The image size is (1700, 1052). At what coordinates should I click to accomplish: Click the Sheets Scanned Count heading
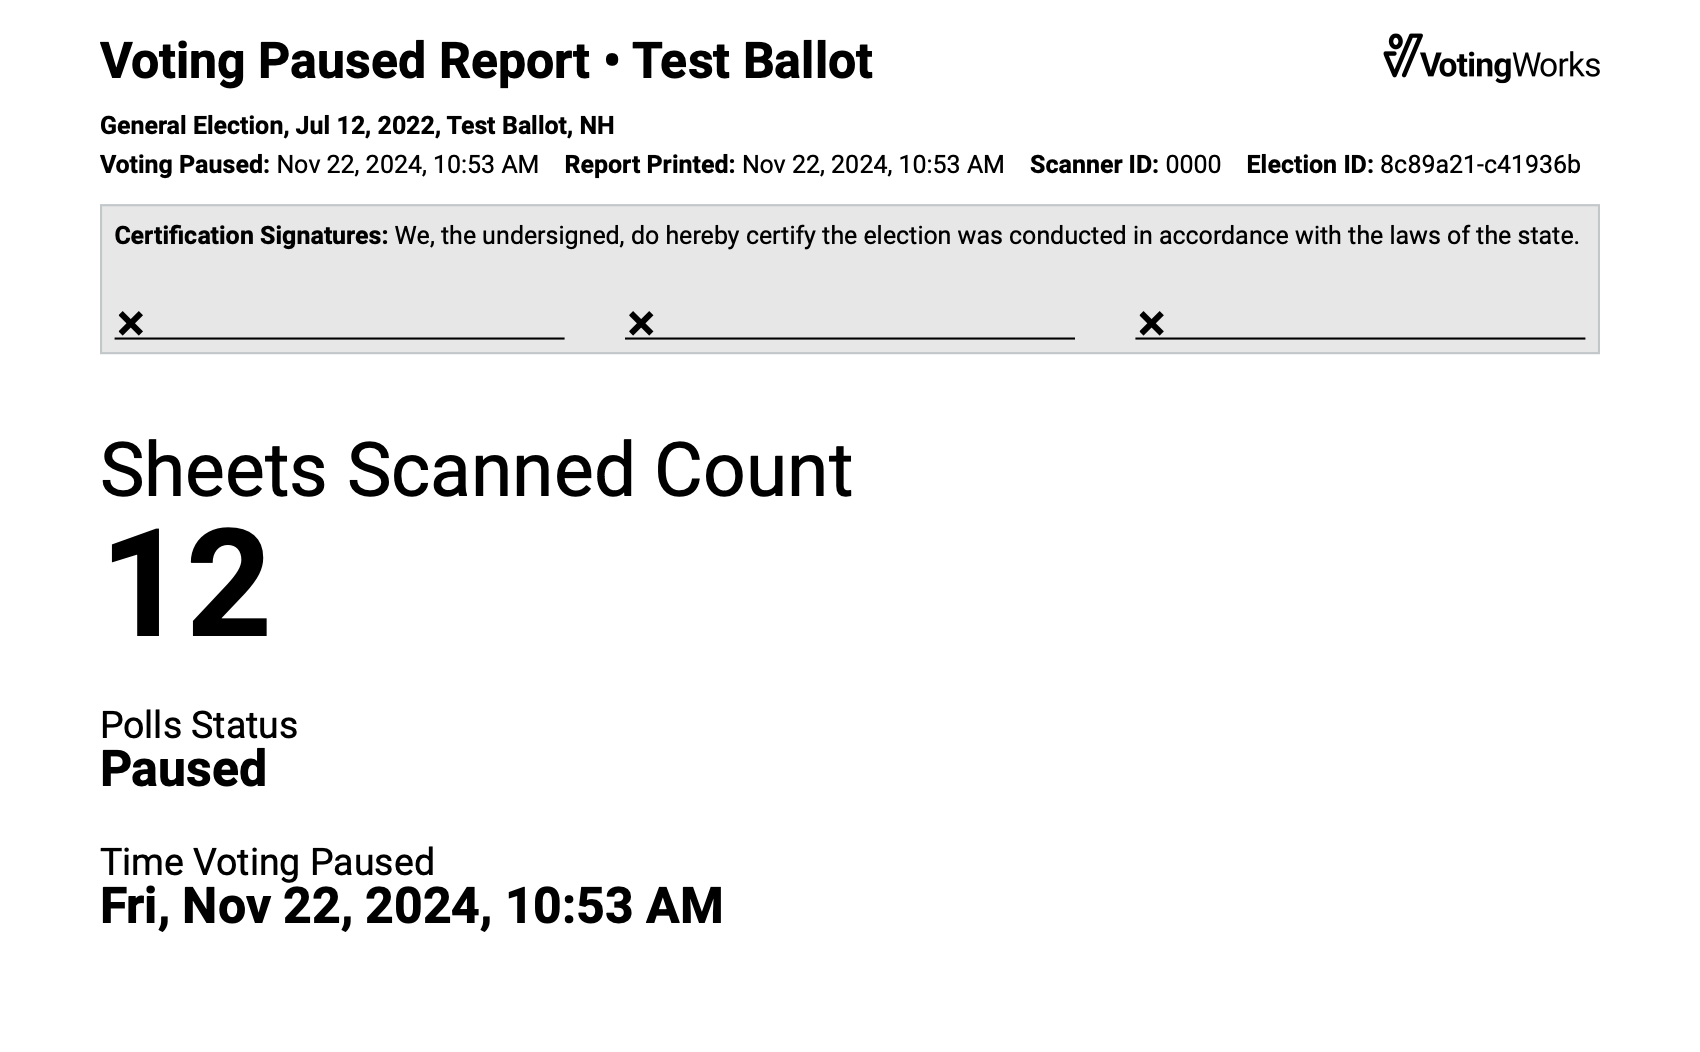(476, 469)
